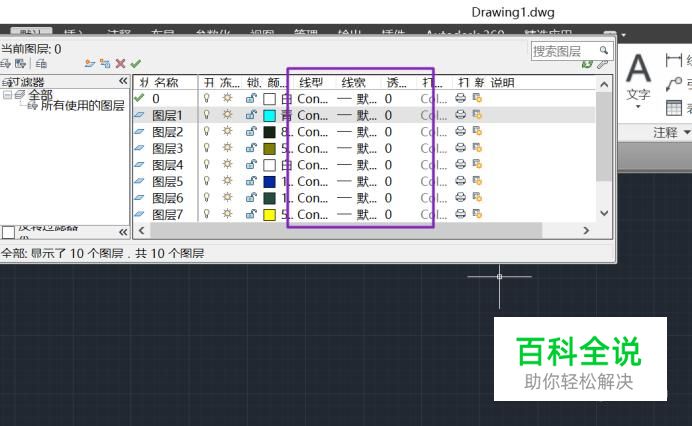Viewport: 692px width, 426px height.
Task: Create new layer frozen in all viewports
Action: click(105, 64)
